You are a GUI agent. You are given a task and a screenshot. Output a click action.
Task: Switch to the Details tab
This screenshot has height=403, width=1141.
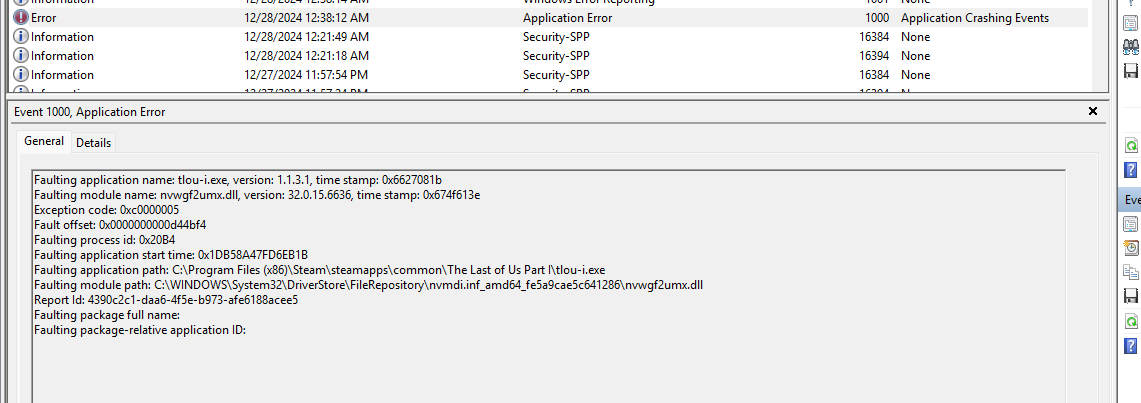click(93, 143)
